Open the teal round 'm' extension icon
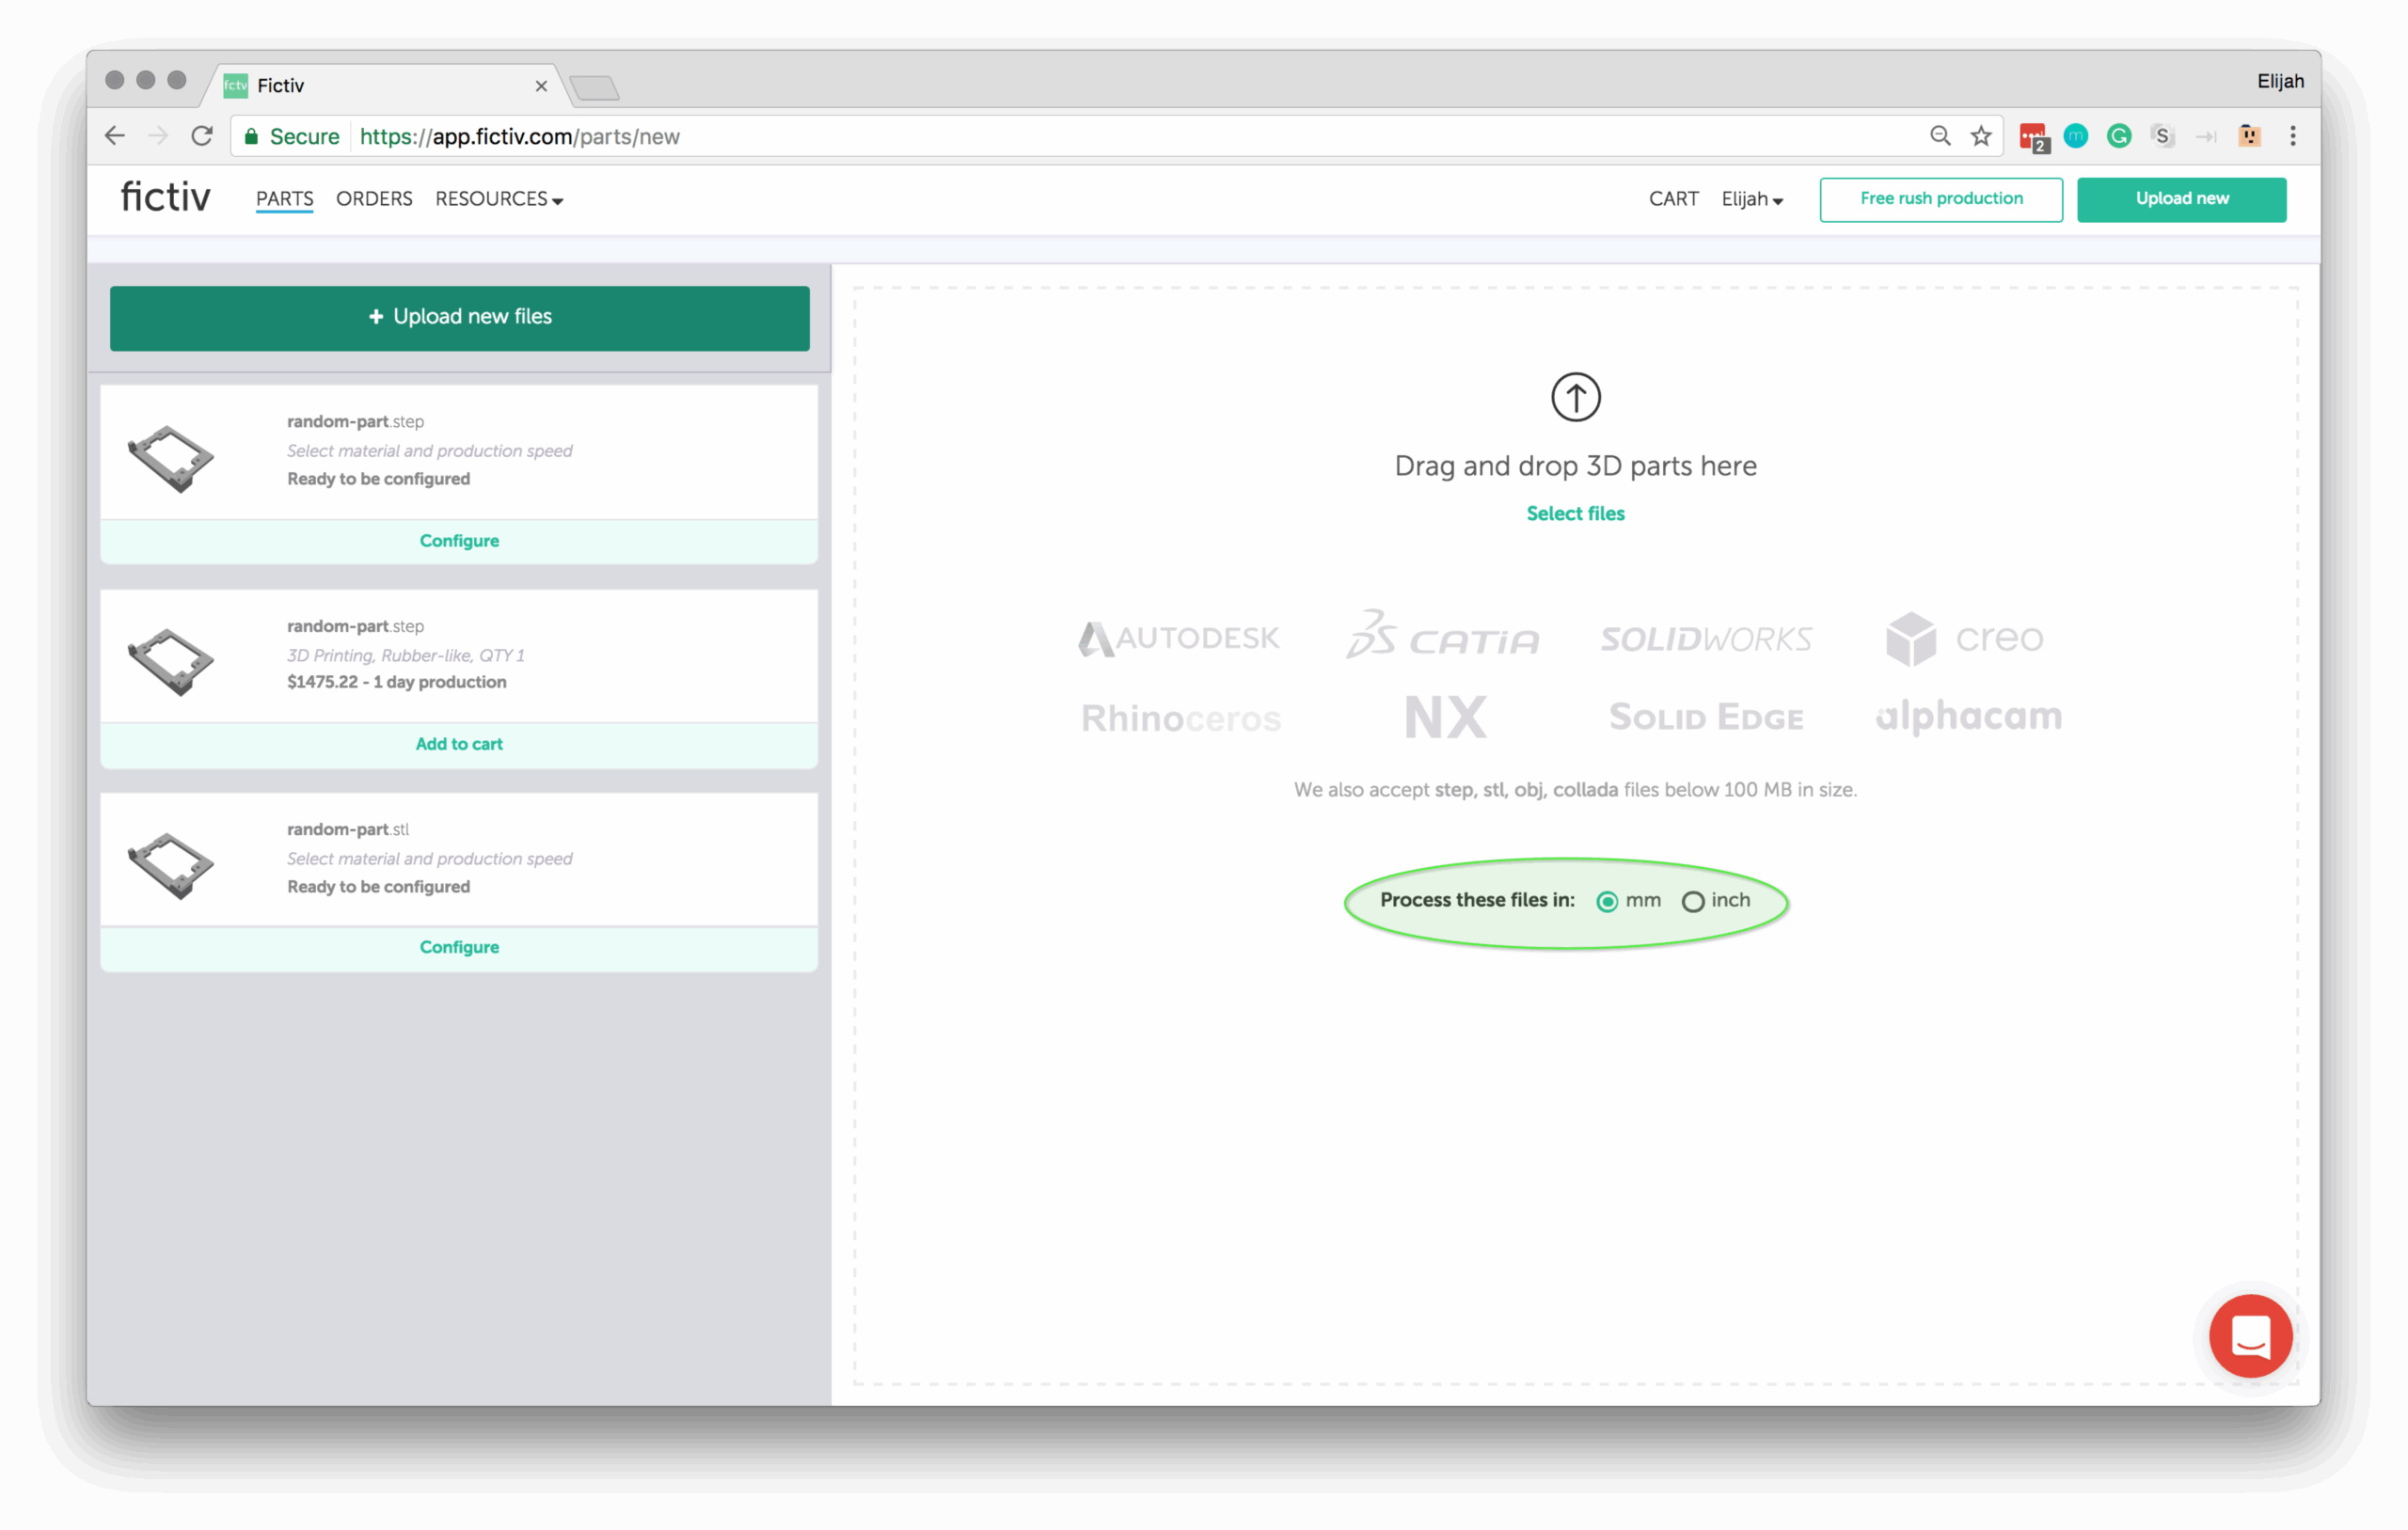This screenshot has height=1530, width=2408. (x=2076, y=136)
